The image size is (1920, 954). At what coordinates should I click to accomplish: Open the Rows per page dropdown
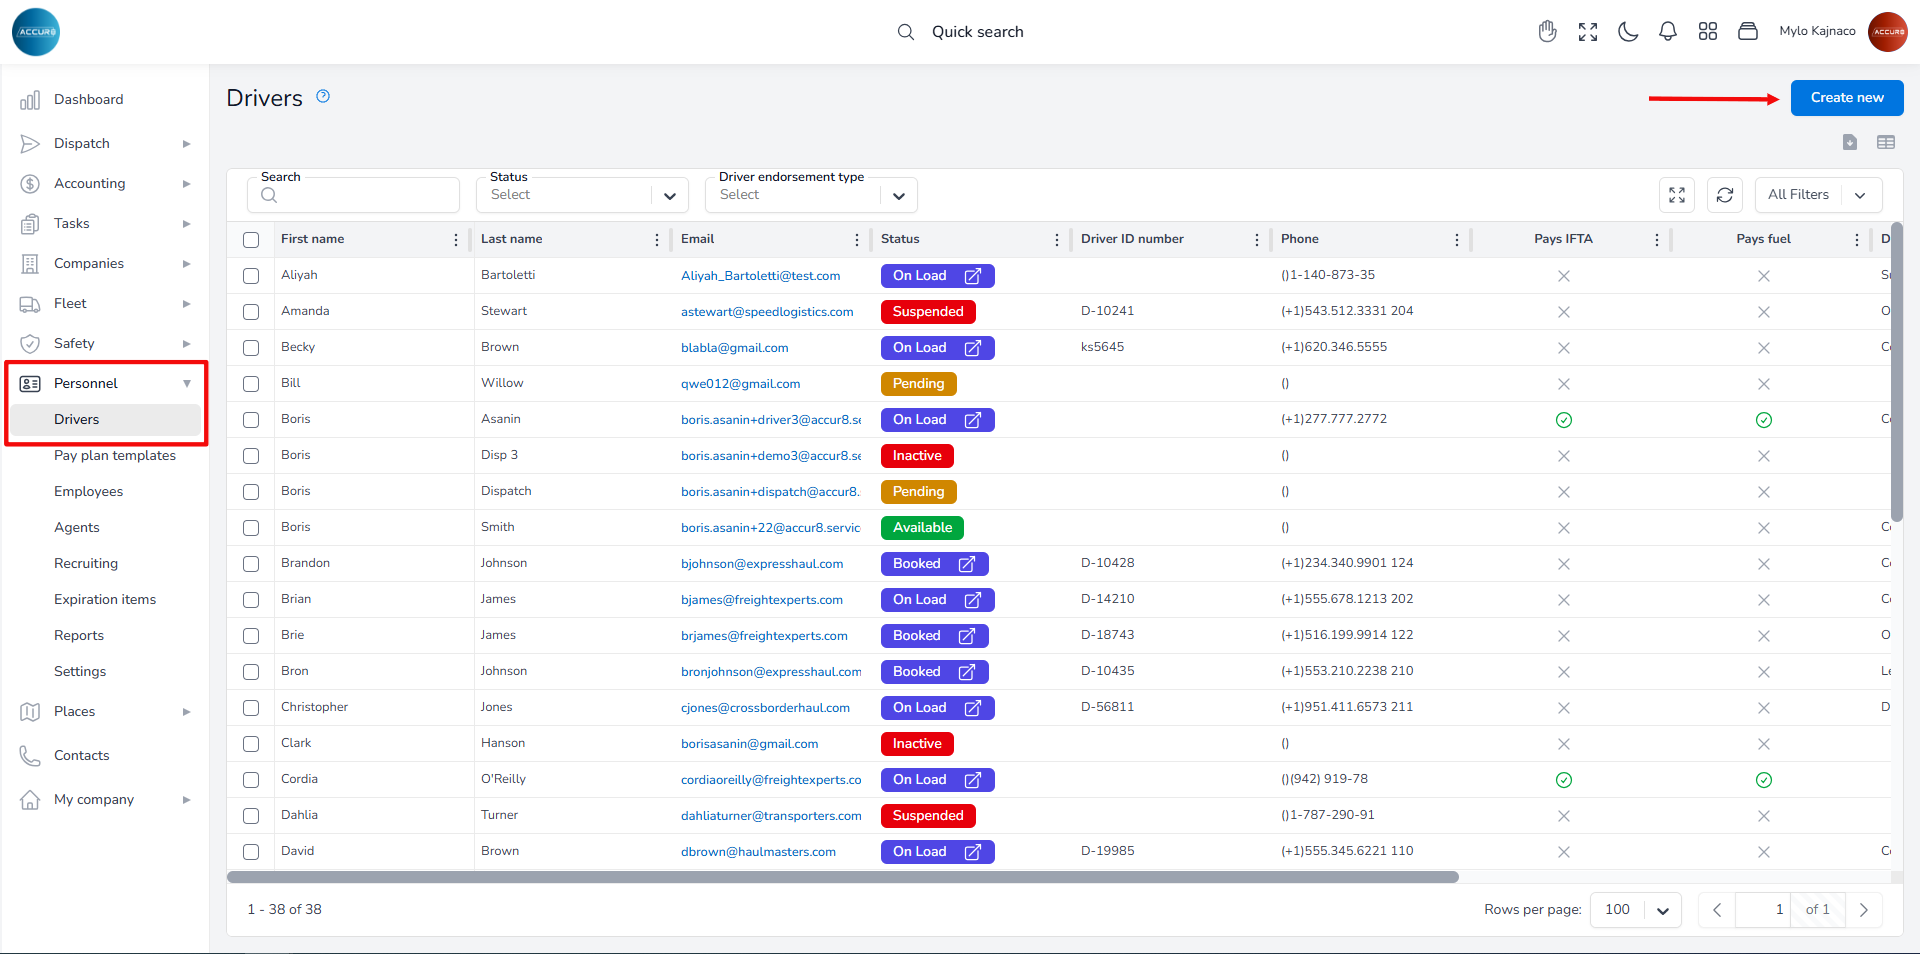(x=1636, y=910)
